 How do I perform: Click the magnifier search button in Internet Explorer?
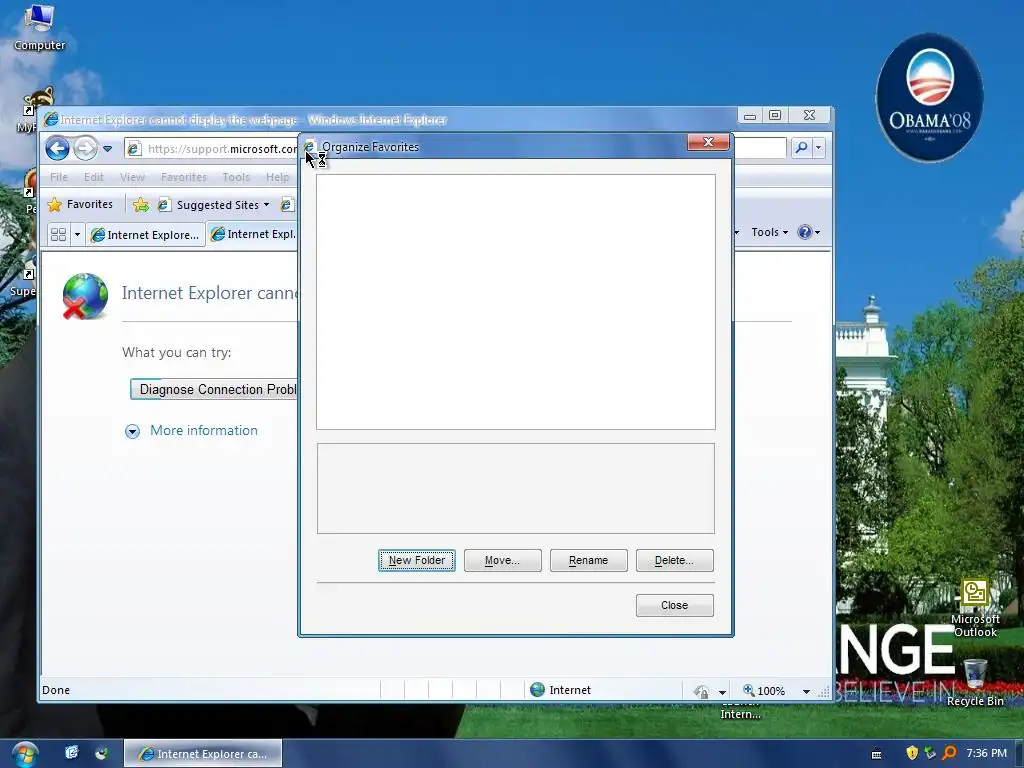801,148
